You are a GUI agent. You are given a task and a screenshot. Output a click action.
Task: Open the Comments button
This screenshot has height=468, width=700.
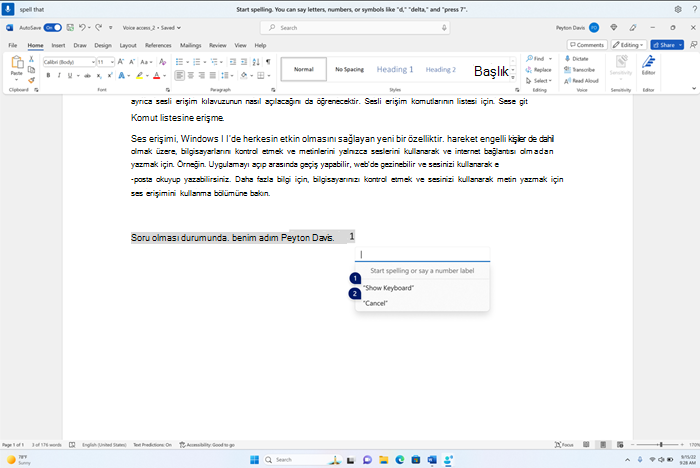(x=587, y=45)
